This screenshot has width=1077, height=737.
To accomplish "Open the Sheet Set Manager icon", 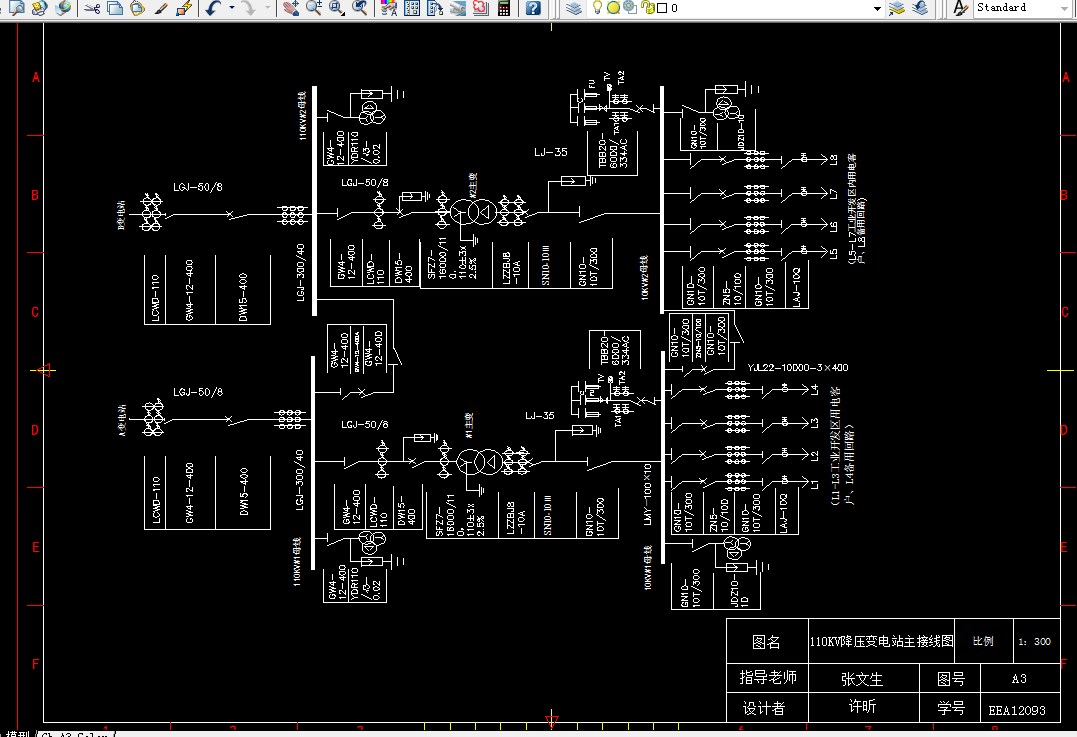I will 457,8.
